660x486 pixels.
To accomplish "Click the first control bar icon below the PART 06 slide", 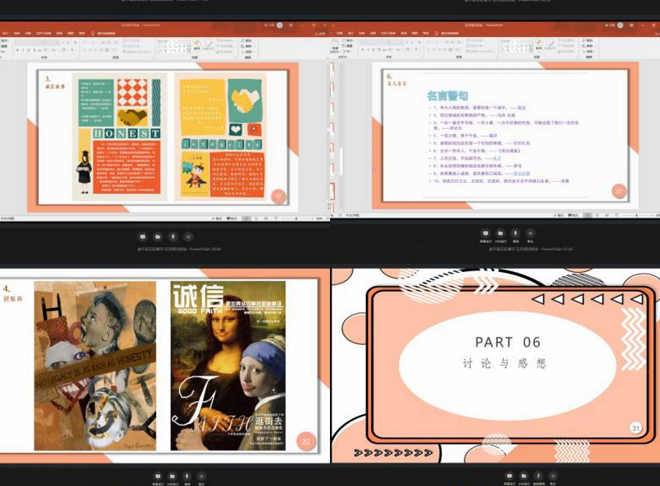I will tap(509, 476).
